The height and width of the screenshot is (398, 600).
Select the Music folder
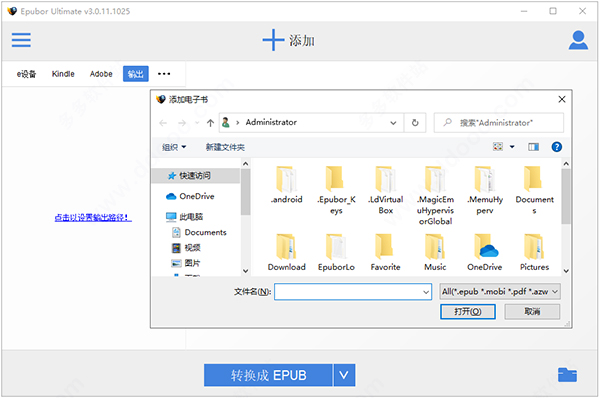point(435,253)
